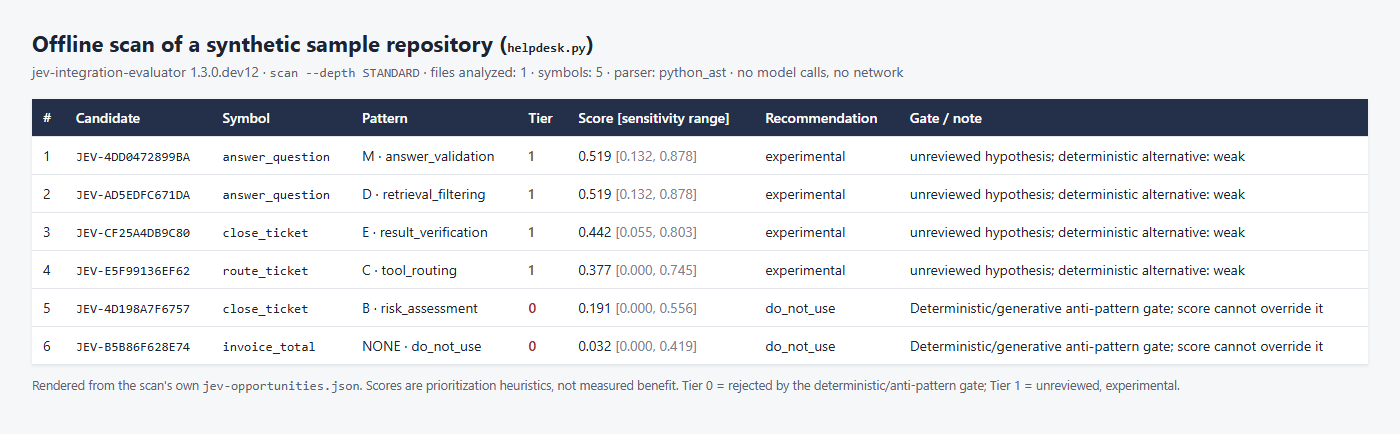The height and width of the screenshot is (434, 1400).
Task: Click 'do_not_use' recommendation in risk_assessment row
Action: (800, 309)
